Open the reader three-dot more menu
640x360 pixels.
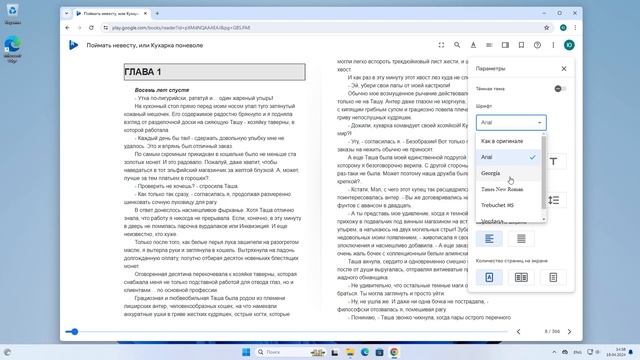coord(553,45)
